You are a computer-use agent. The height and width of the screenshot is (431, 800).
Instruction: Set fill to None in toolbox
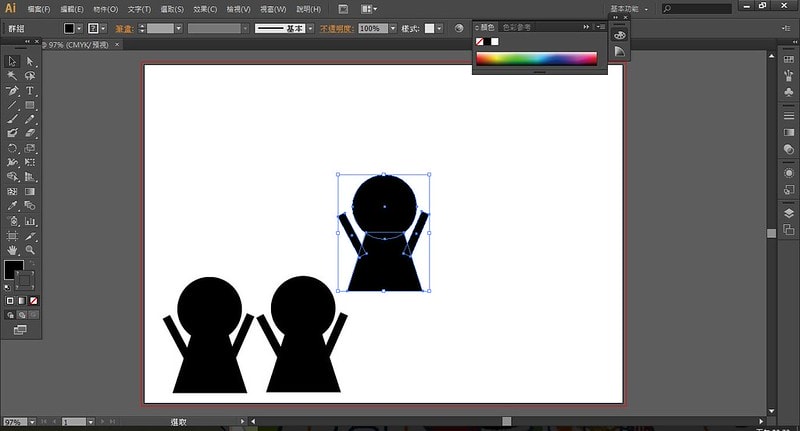pyautogui.click(x=34, y=300)
